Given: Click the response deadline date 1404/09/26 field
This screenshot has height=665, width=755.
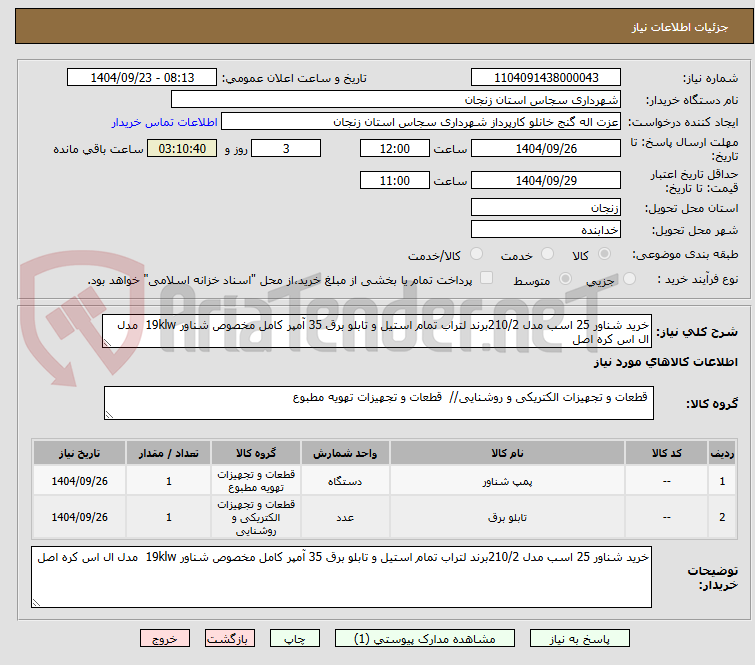Looking at the screenshot, I should coord(546,148).
